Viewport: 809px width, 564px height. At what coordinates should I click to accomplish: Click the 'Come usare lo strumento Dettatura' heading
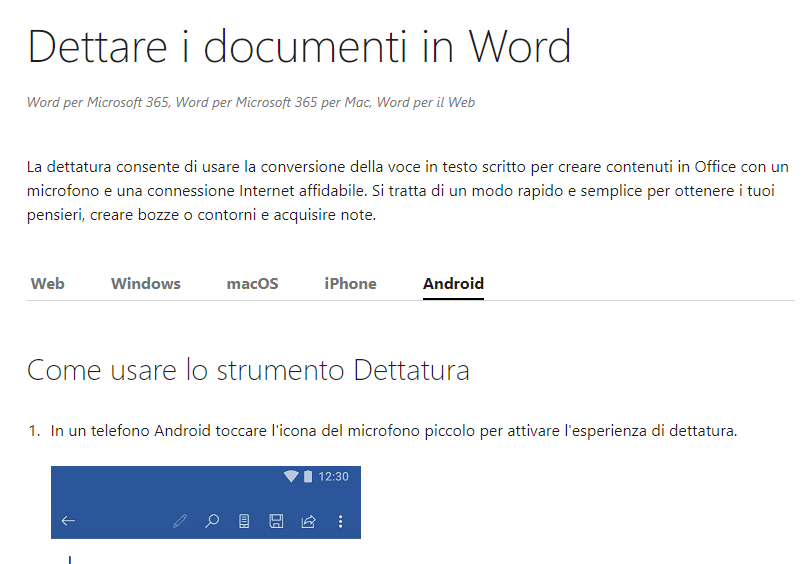[x=248, y=370]
